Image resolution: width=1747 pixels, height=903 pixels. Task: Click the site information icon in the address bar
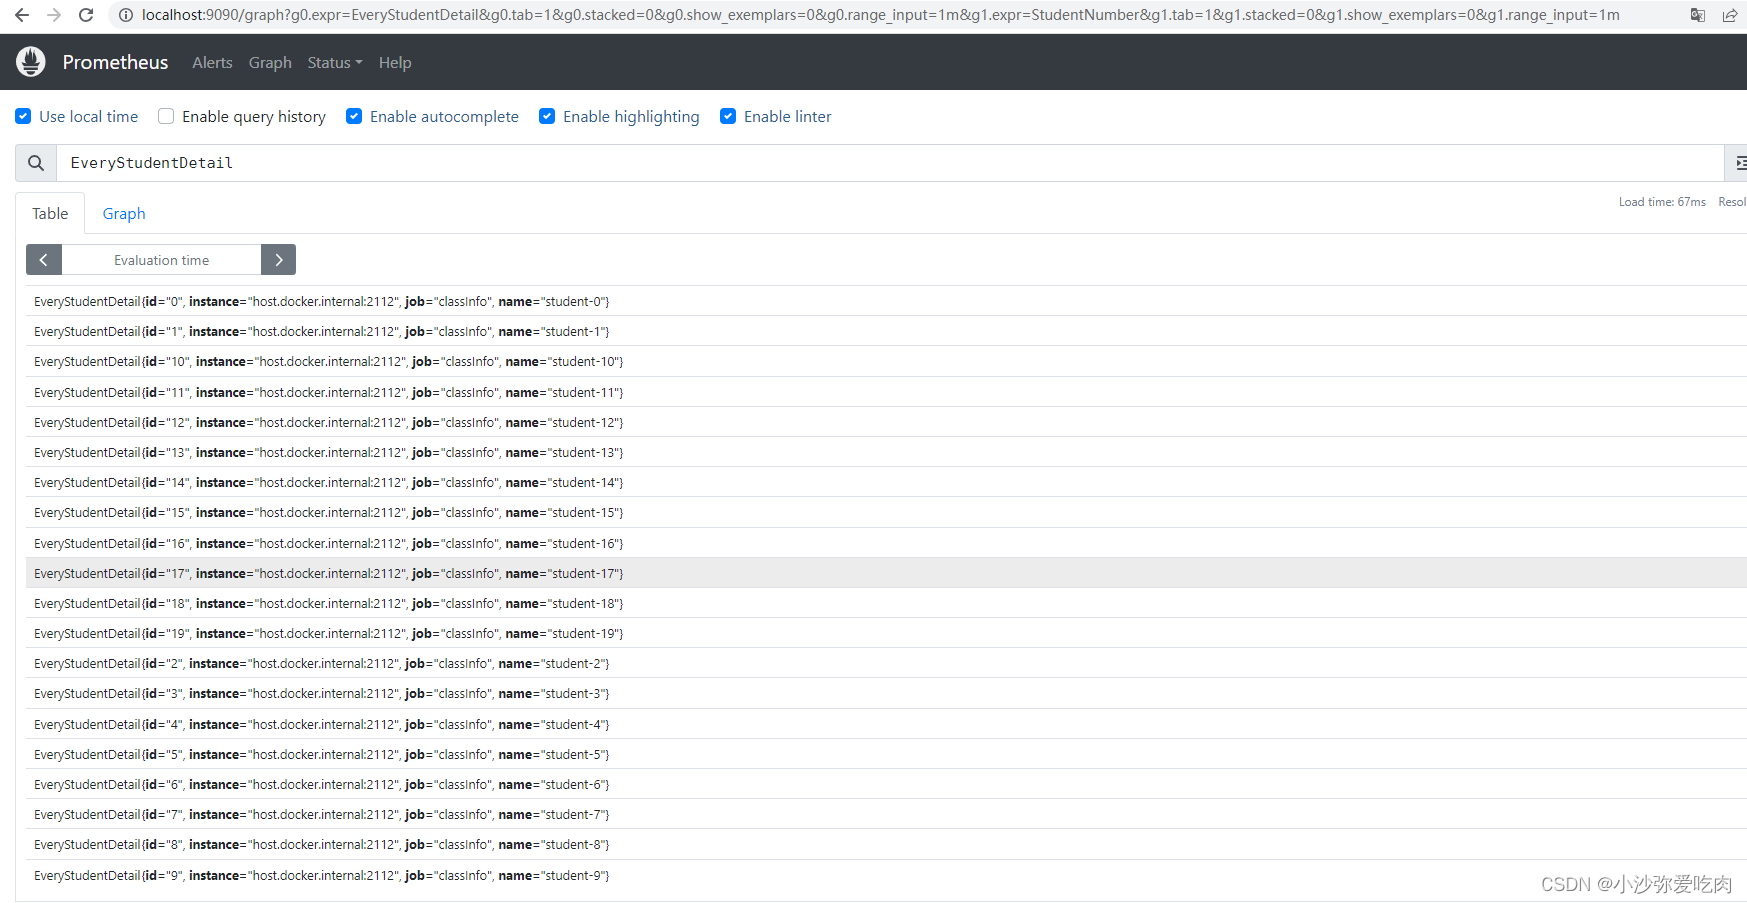point(126,15)
